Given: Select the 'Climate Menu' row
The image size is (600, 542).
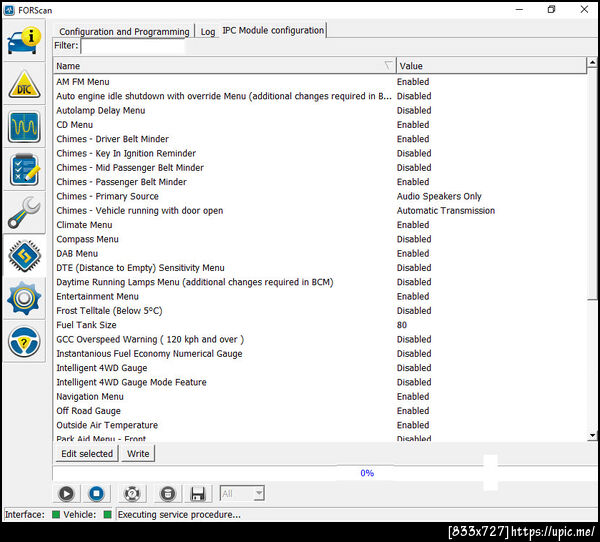Looking at the screenshot, I should (x=320, y=225).
